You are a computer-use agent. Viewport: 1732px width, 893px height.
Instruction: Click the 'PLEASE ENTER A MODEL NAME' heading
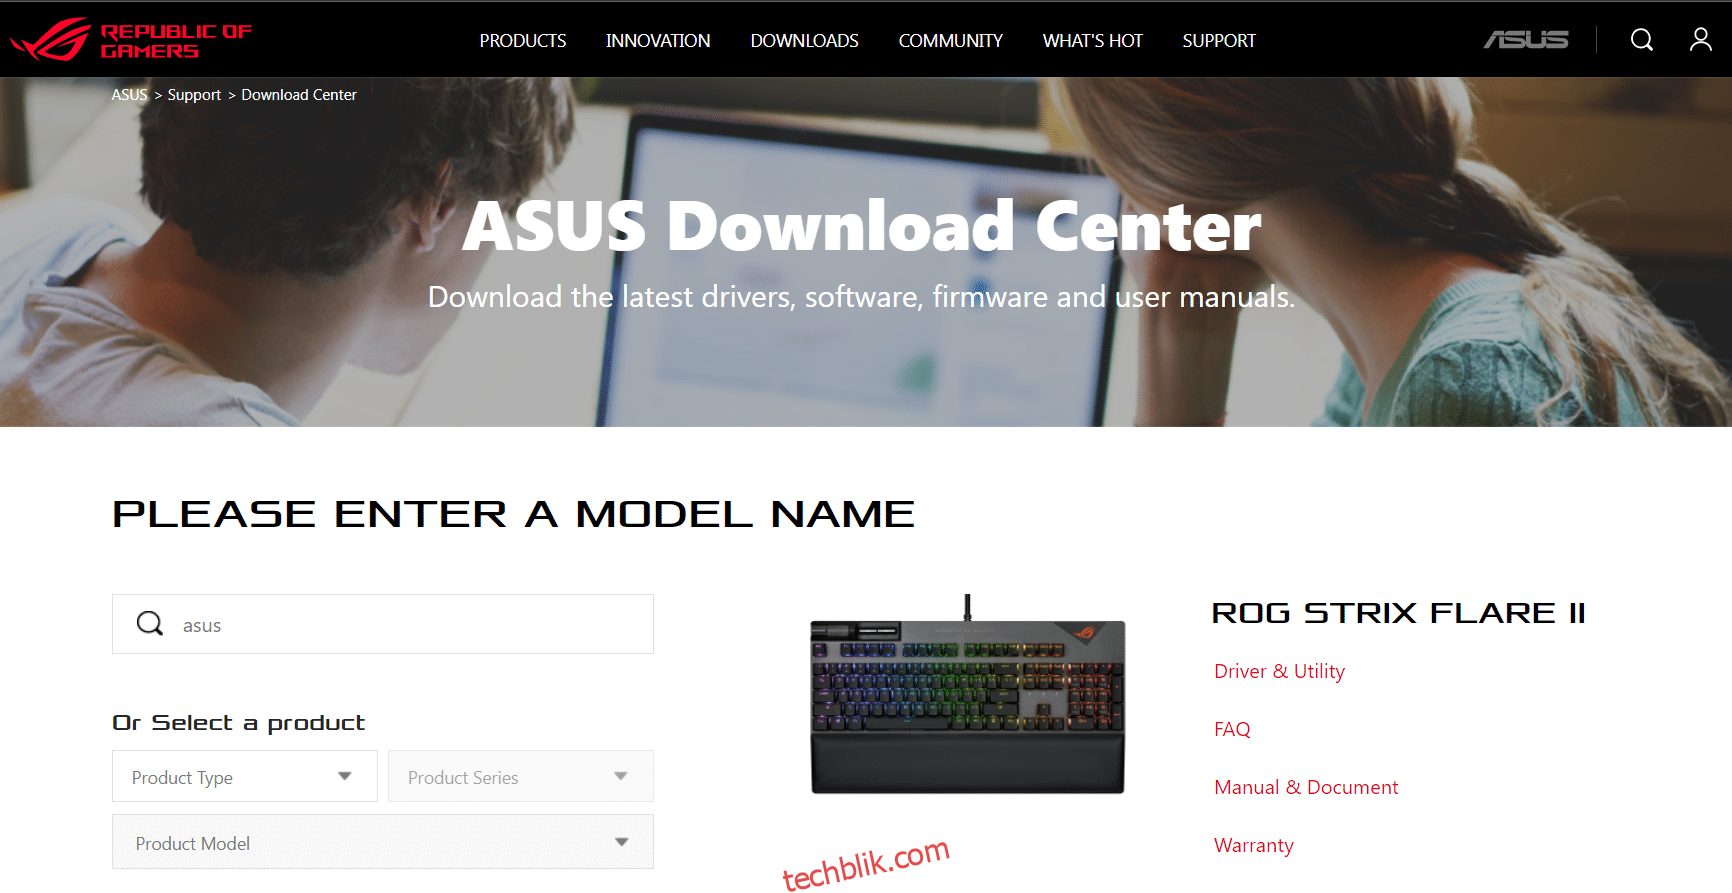(513, 514)
